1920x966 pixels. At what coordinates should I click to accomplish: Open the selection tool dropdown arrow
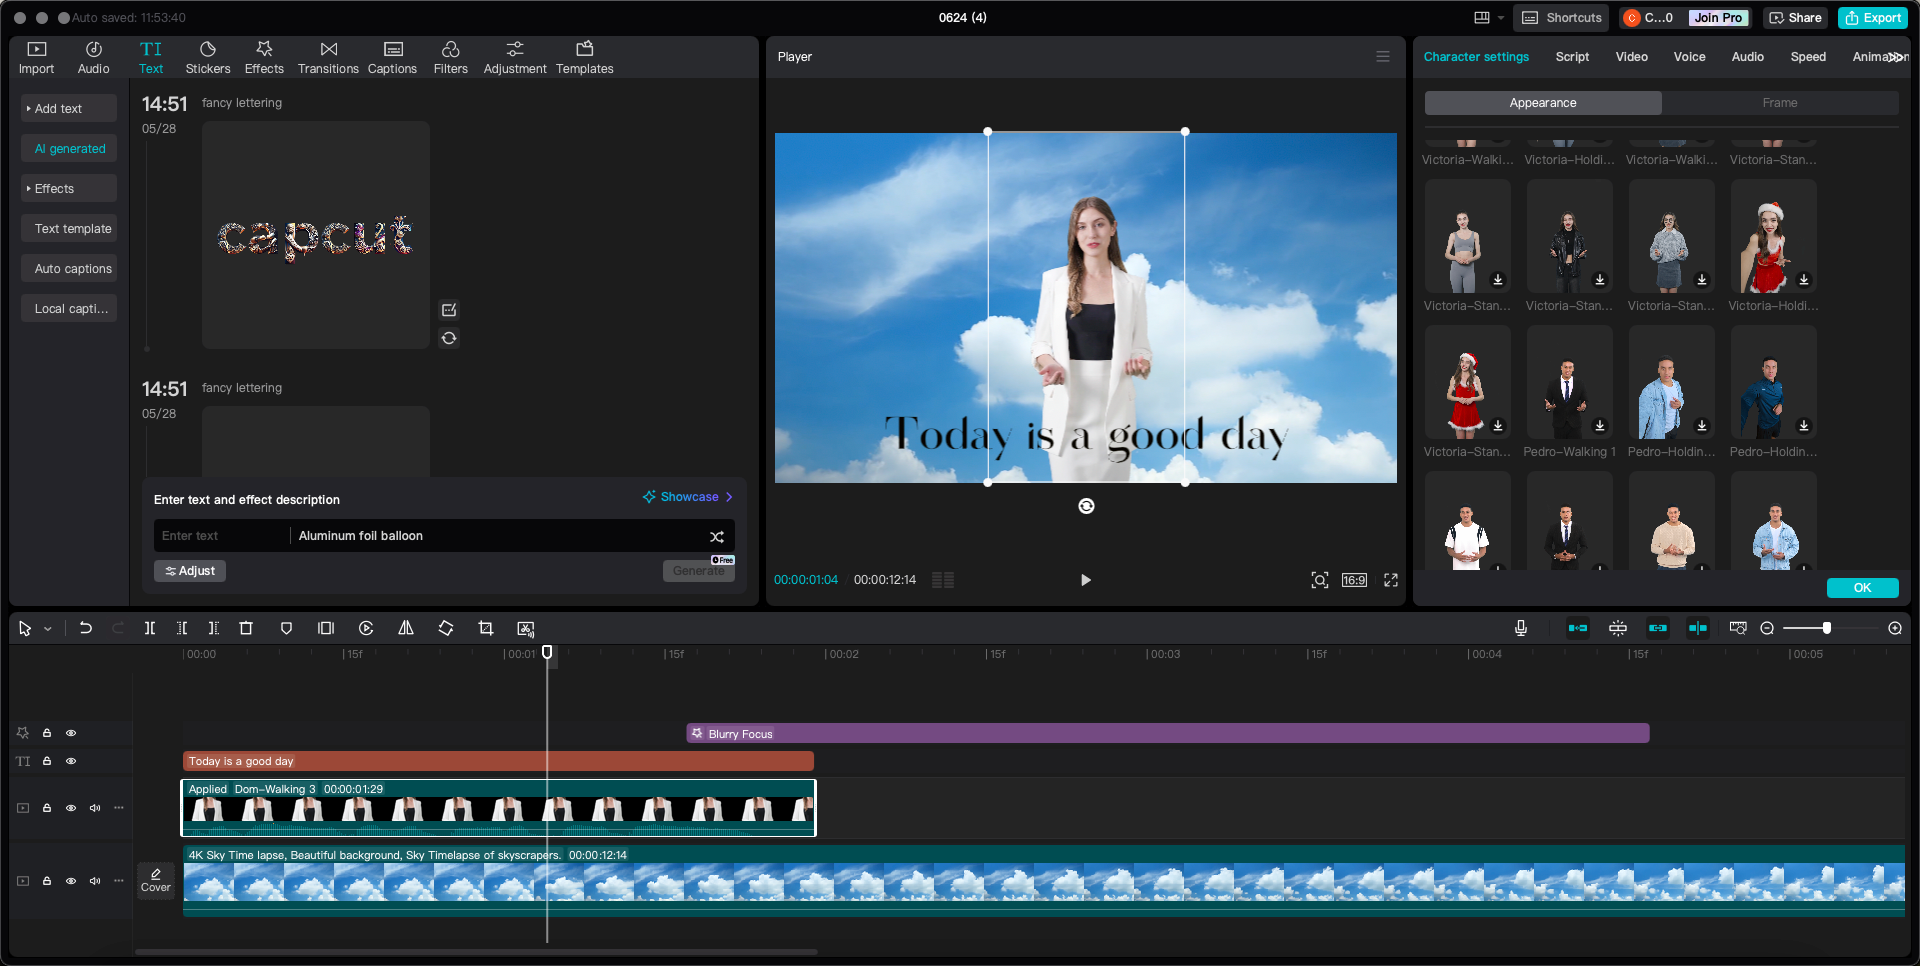pos(46,628)
